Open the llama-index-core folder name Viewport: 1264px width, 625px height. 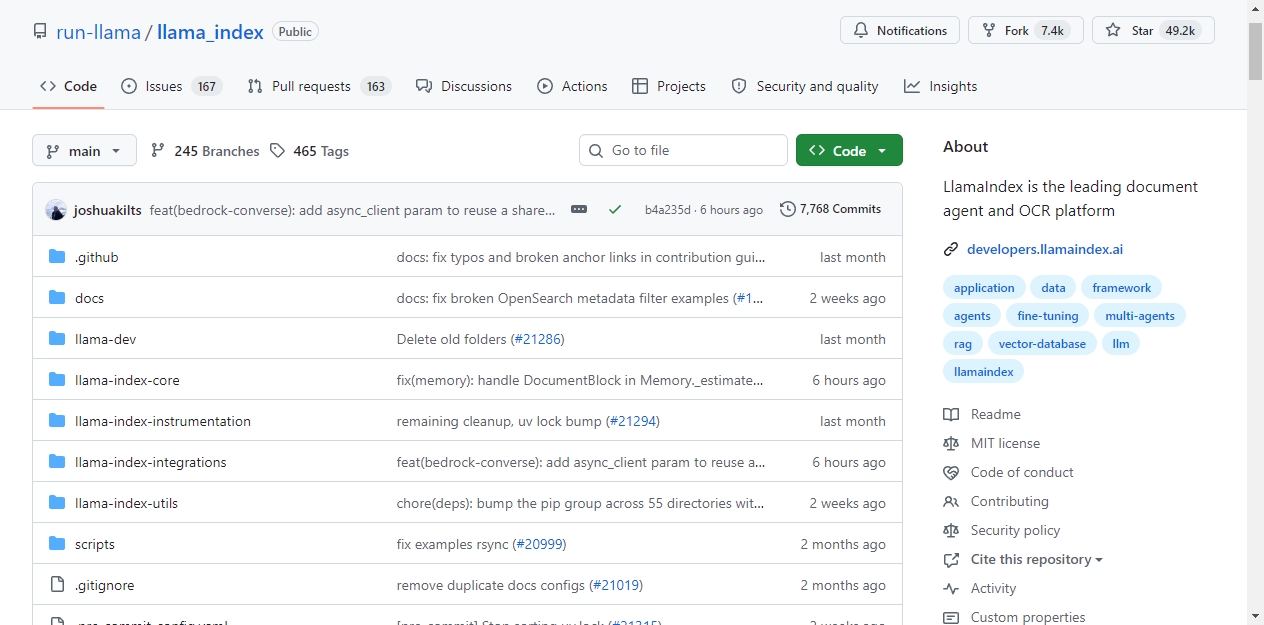(127, 380)
